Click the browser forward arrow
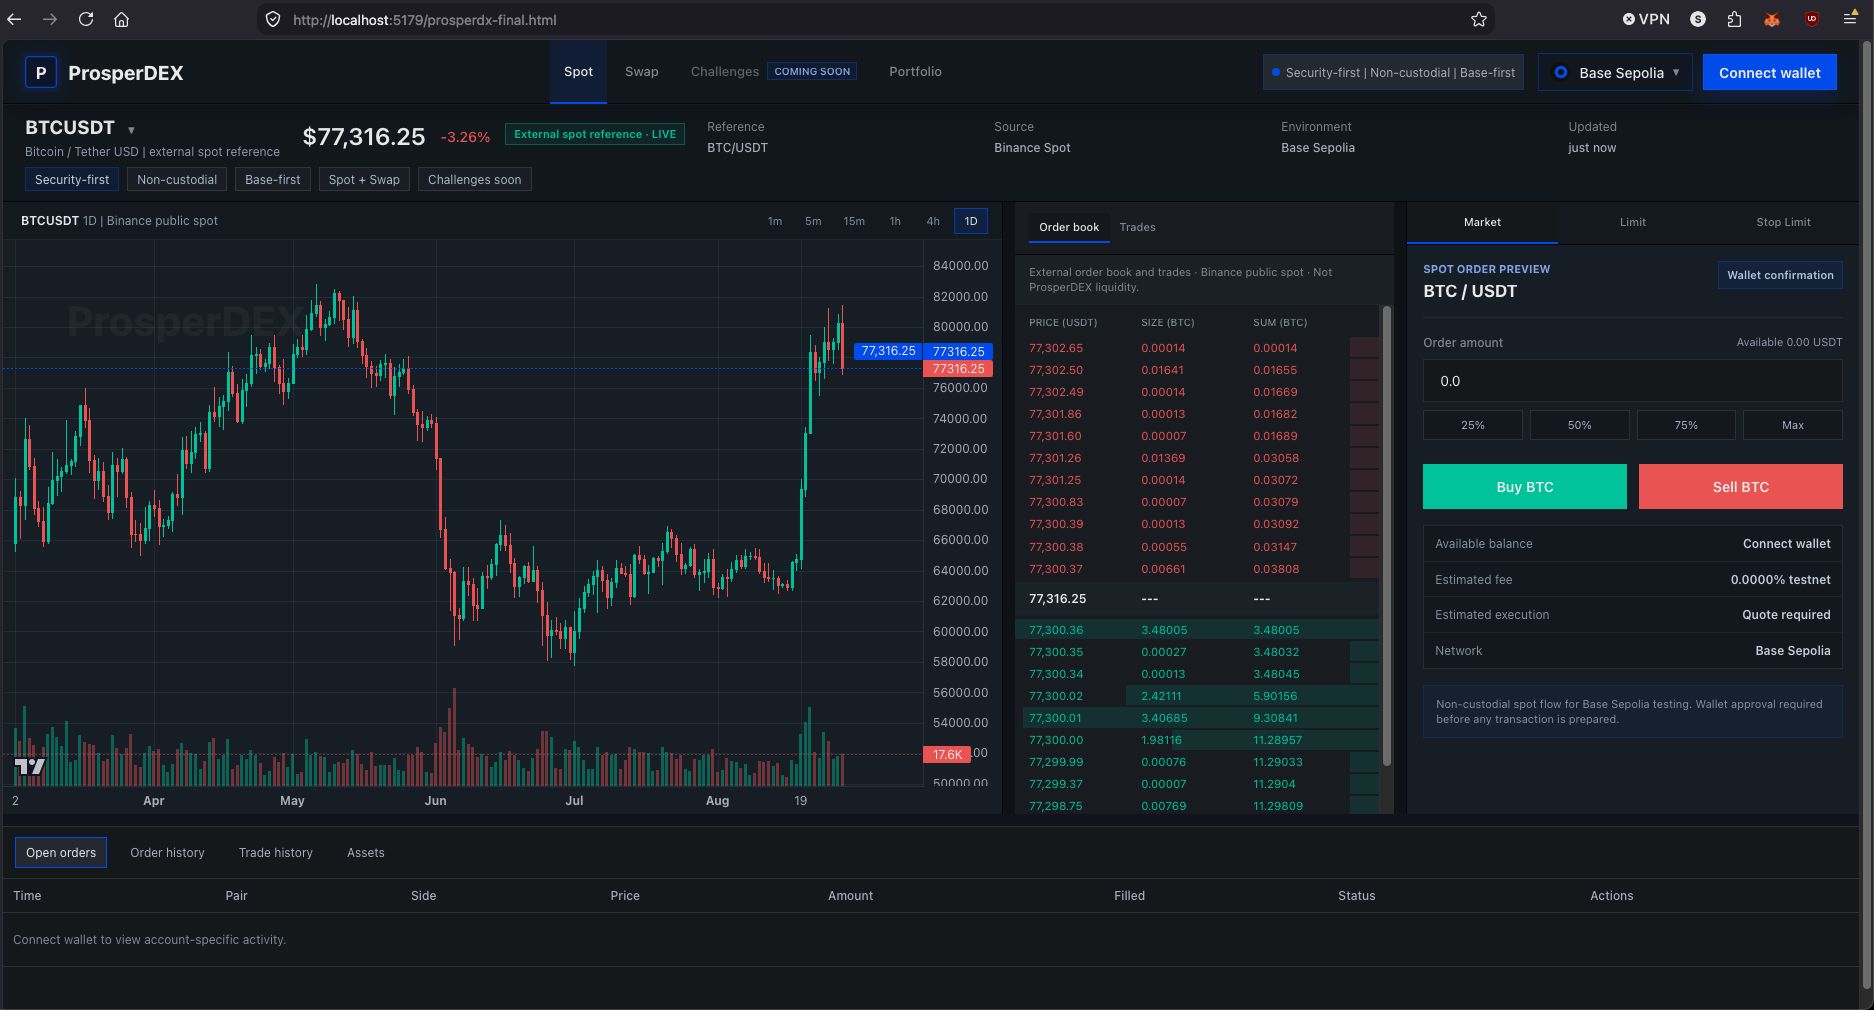The width and height of the screenshot is (1874, 1010). [x=50, y=19]
